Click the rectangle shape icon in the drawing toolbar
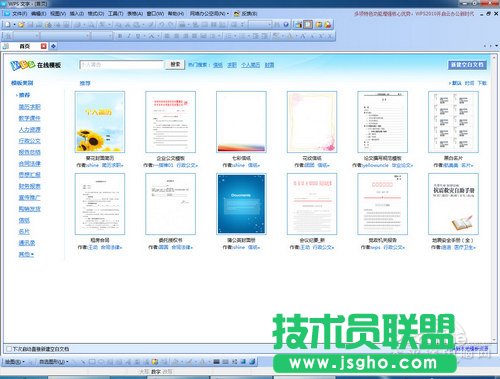500x379 pixels. (92, 362)
